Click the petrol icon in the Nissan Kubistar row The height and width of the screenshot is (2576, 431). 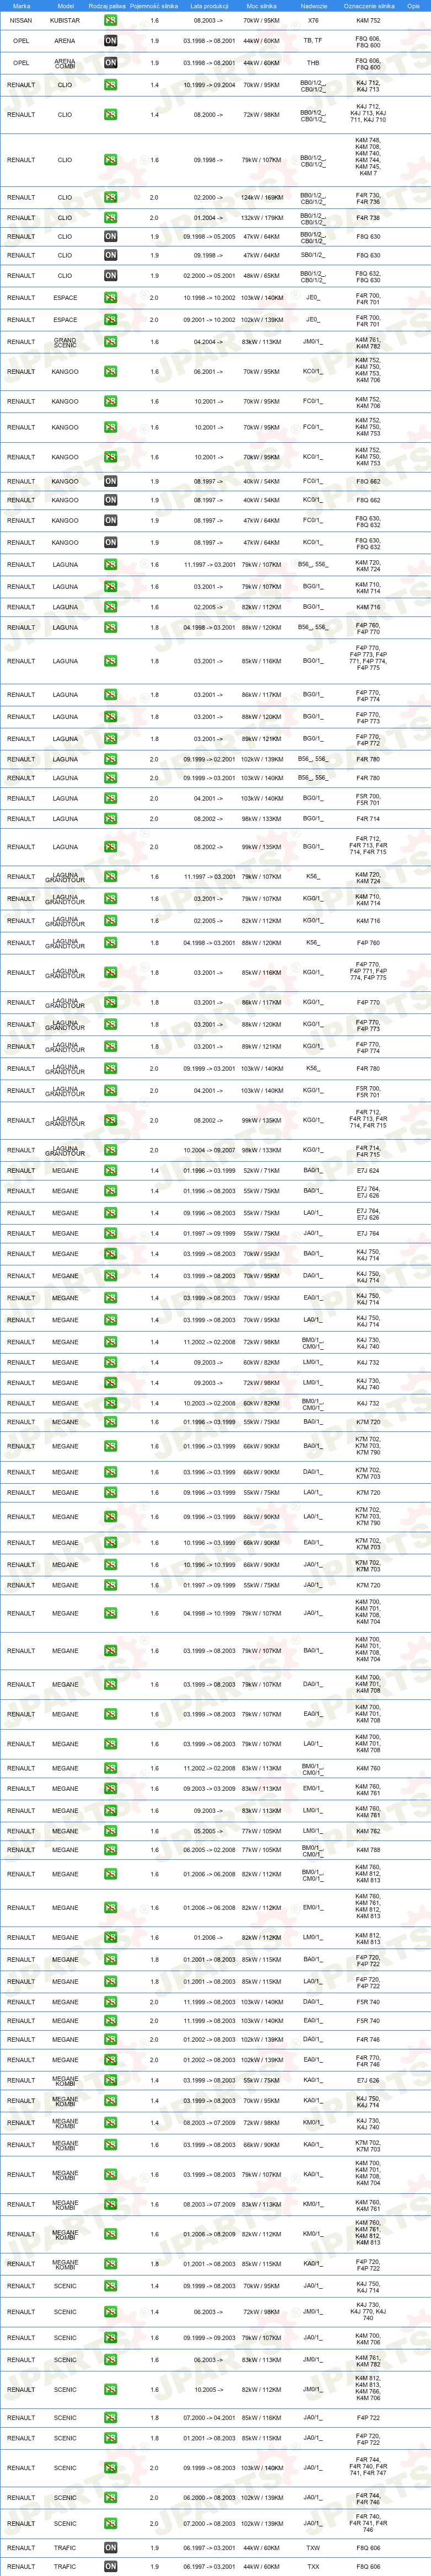coord(110,20)
